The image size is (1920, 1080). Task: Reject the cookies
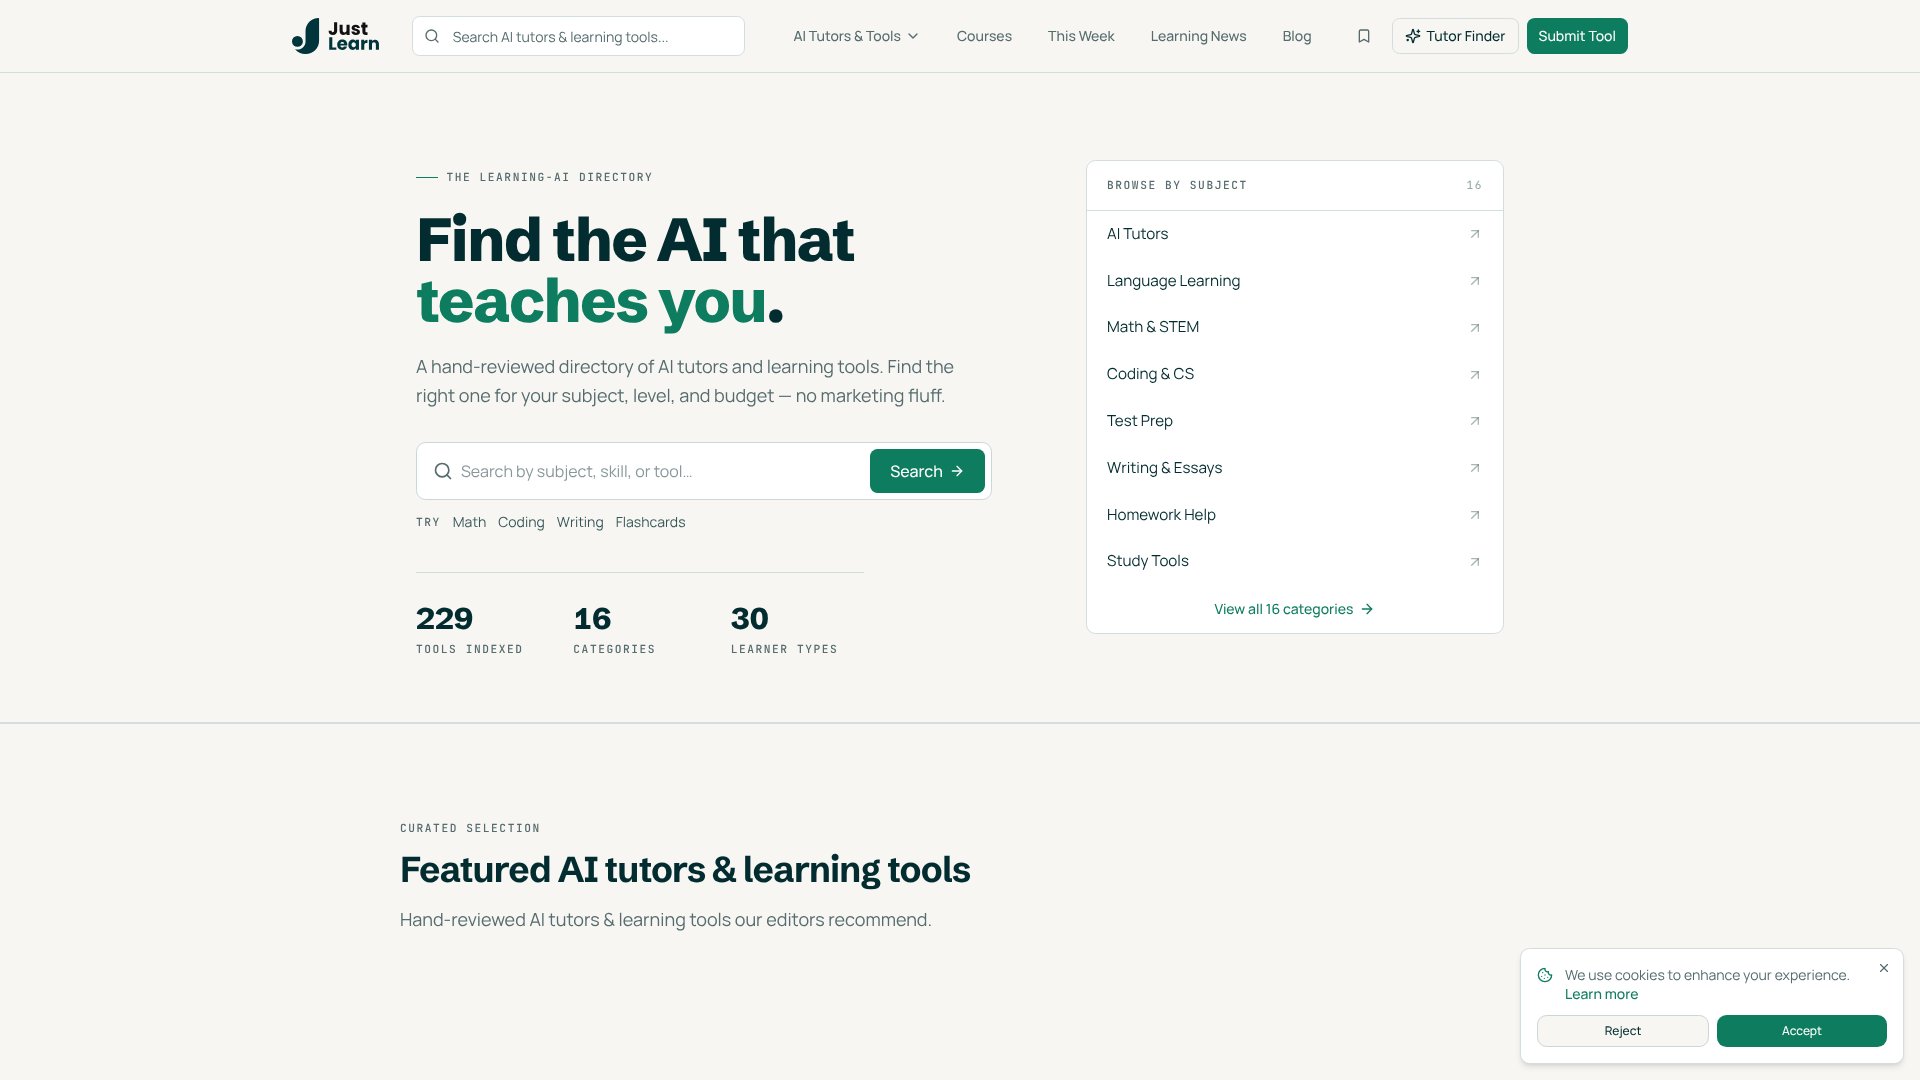[1622, 1031]
